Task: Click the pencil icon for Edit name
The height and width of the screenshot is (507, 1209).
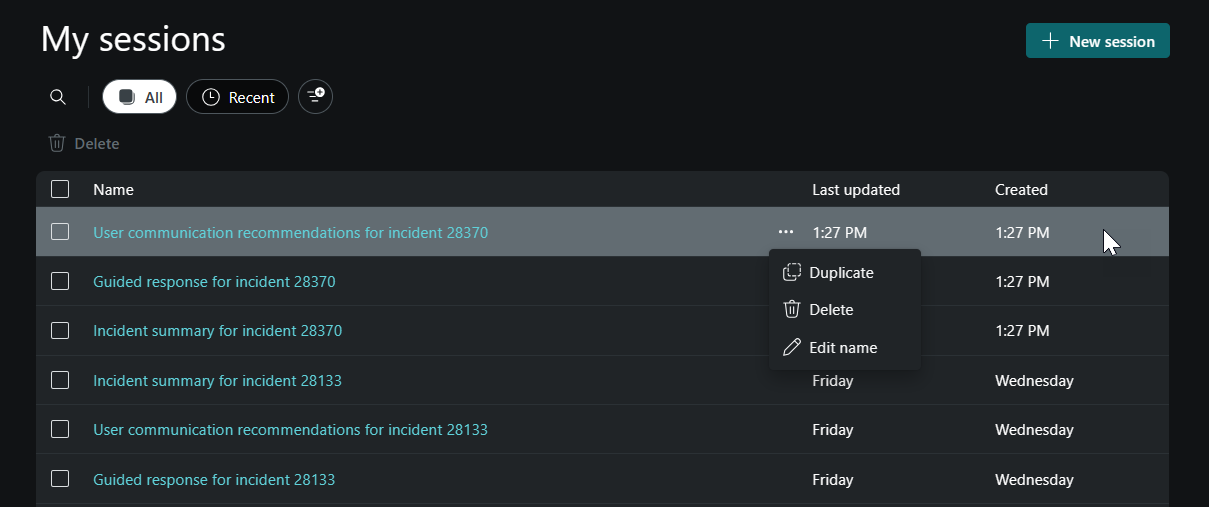Action: point(792,347)
